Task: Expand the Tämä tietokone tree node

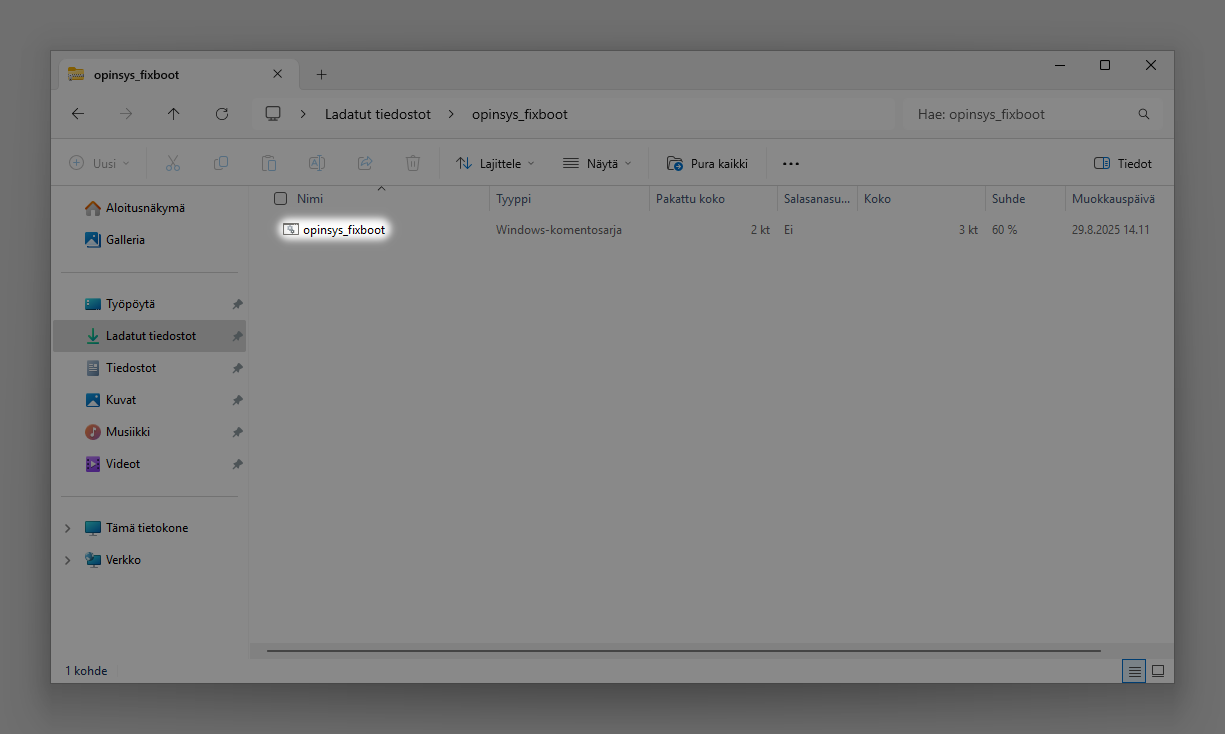Action: (68, 528)
